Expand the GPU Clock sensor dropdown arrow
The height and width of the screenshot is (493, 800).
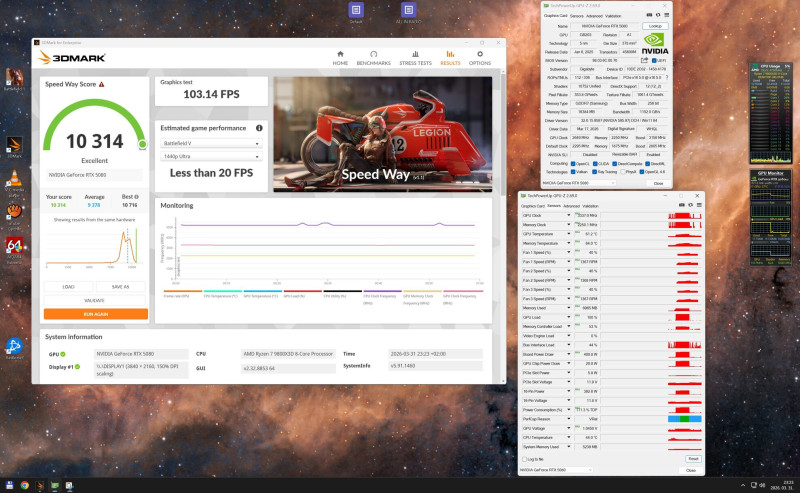[x=568, y=215]
